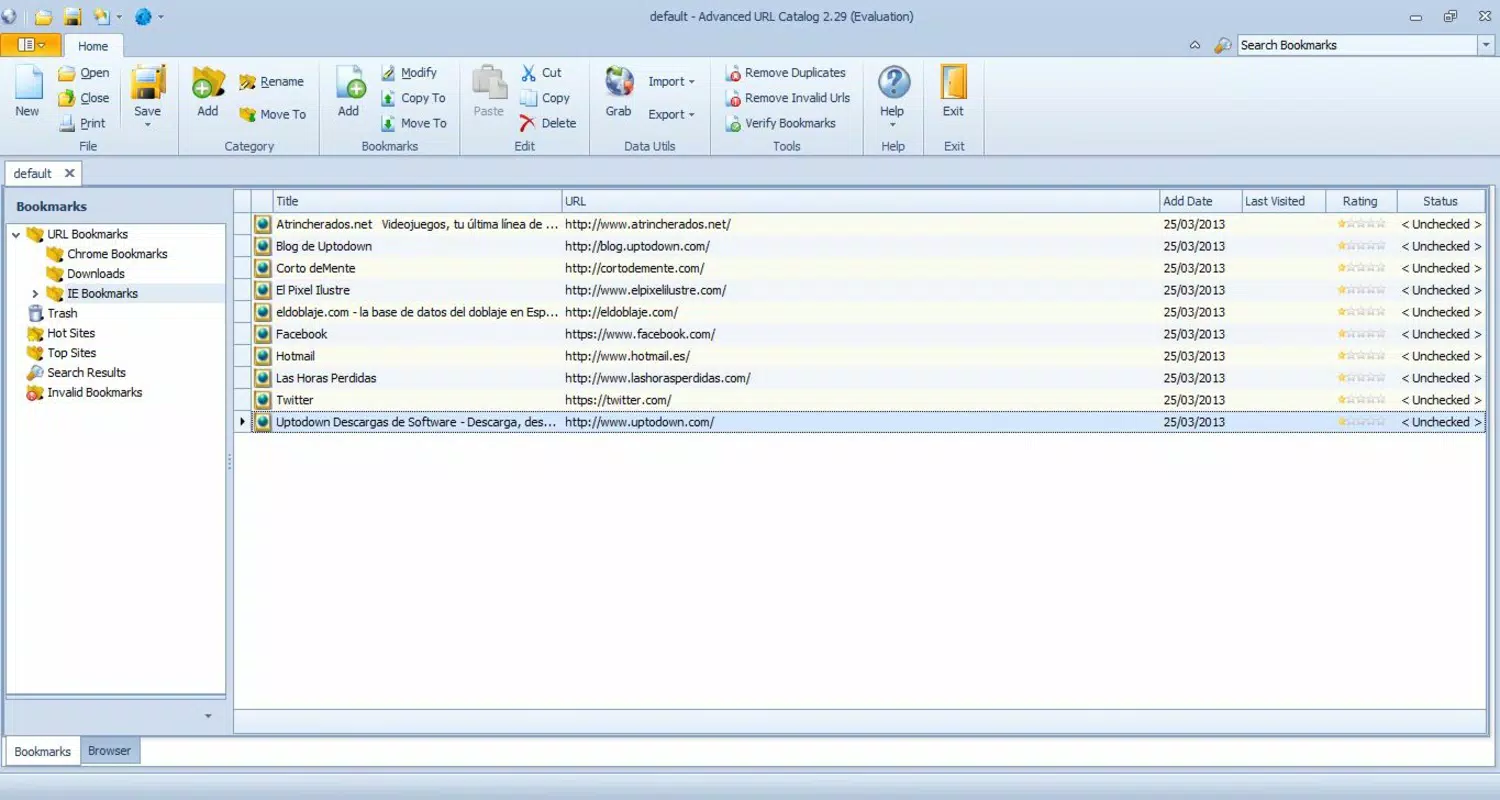
Task: Rename the selected category
Action: click(271, 82)
